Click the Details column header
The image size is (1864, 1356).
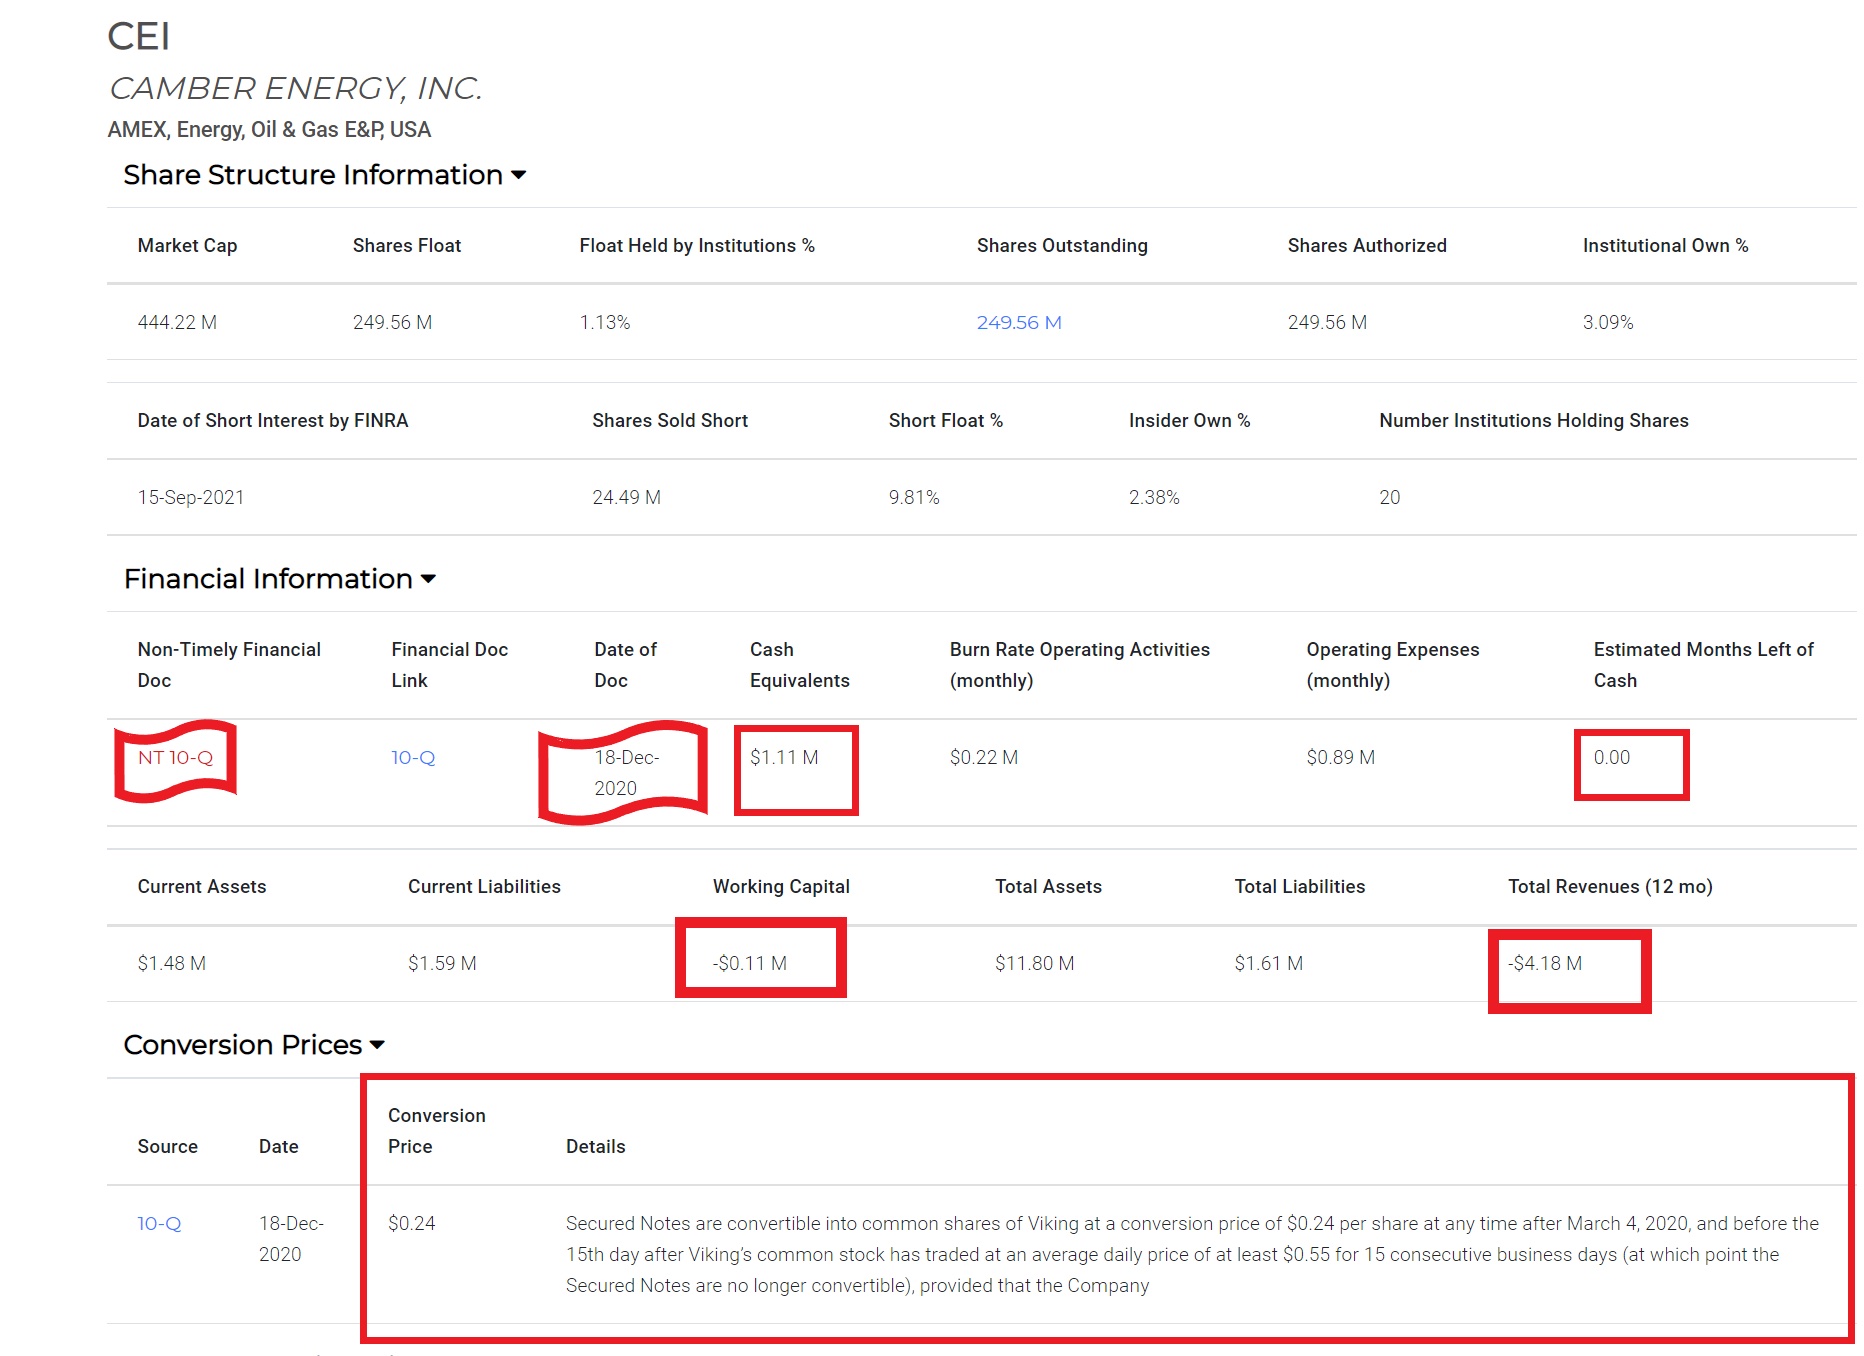(x=595, y=1147)
